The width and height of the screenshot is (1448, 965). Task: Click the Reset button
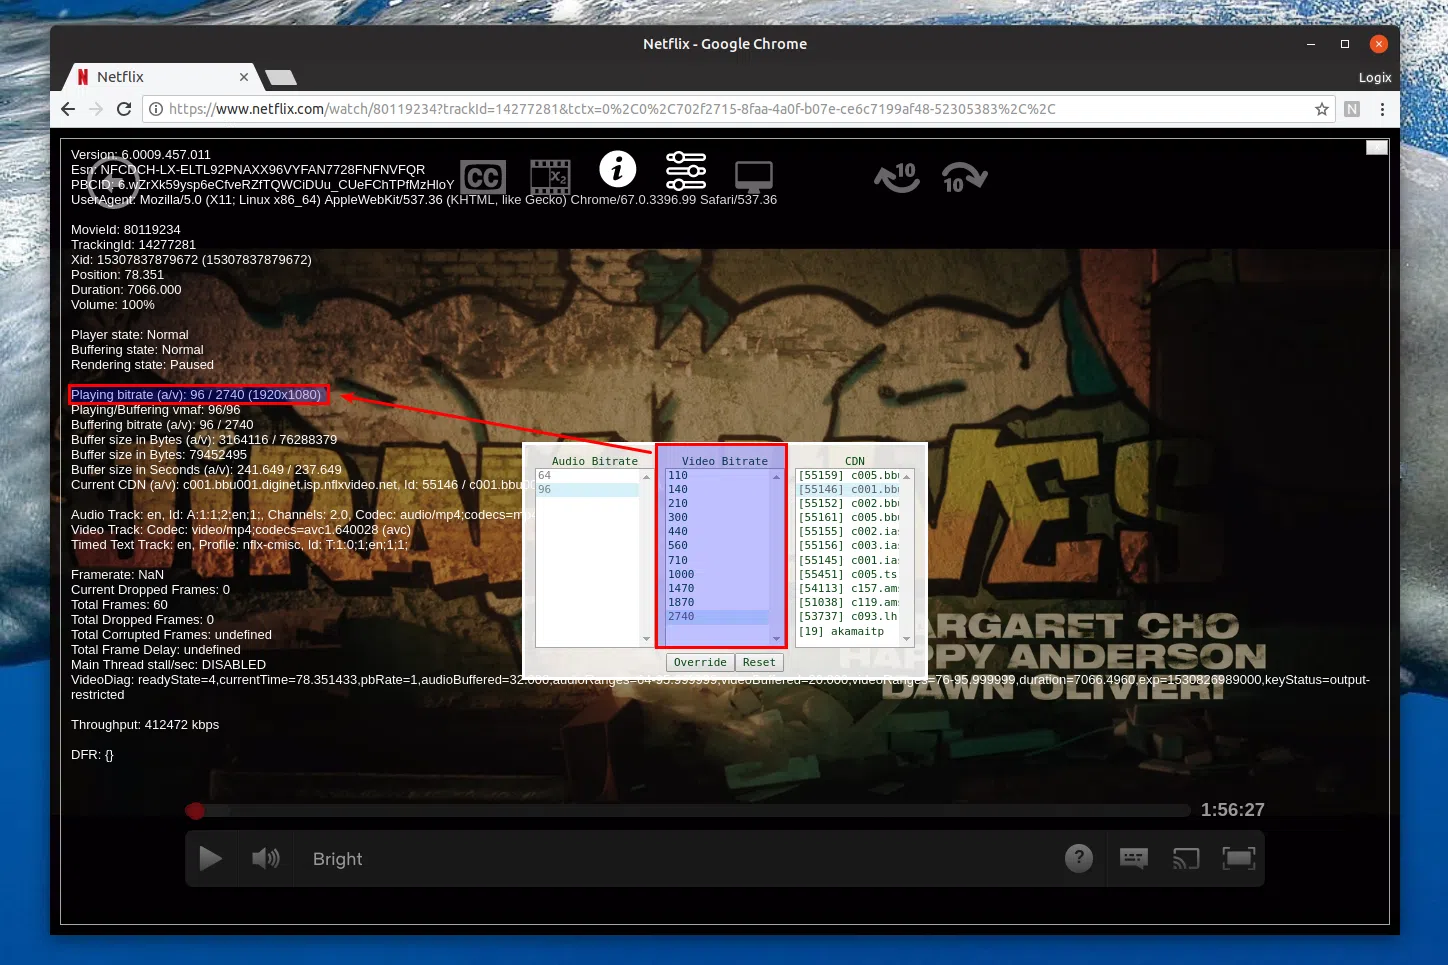759,662
